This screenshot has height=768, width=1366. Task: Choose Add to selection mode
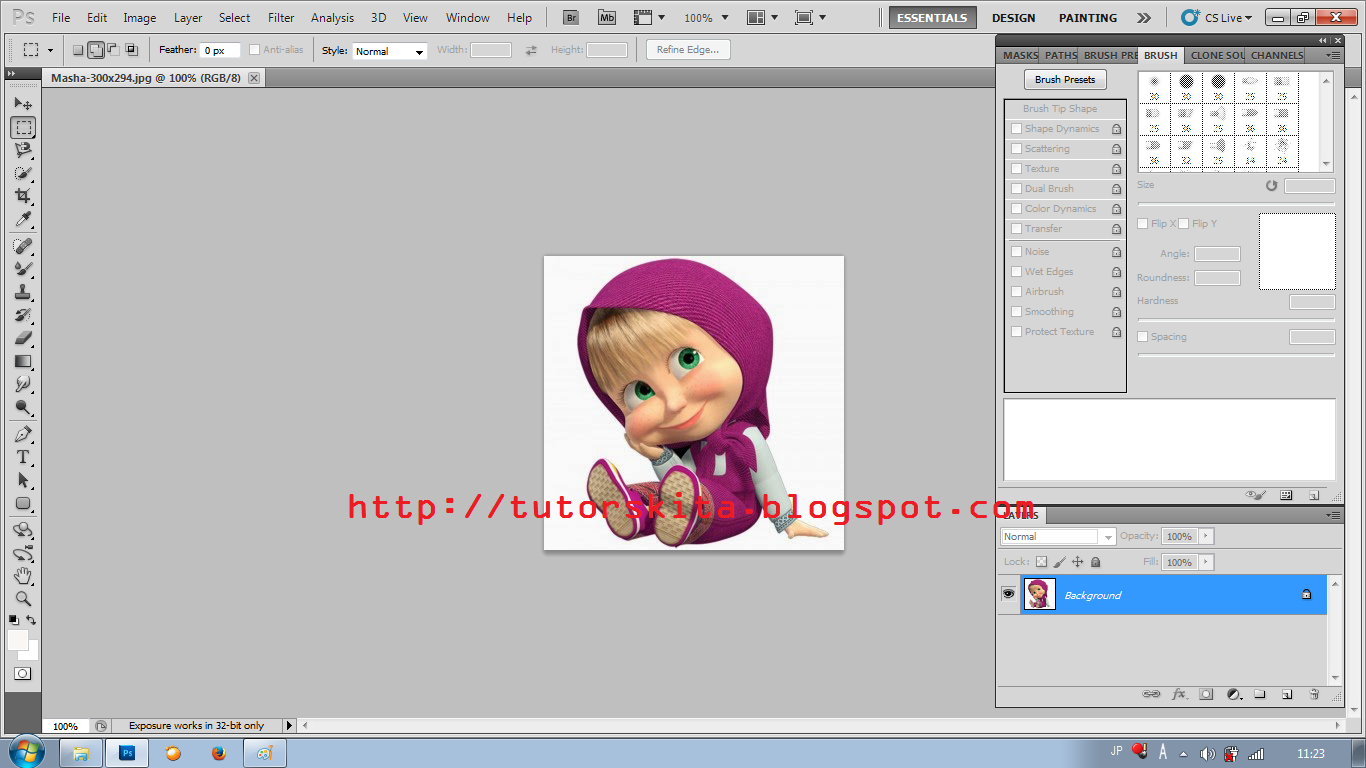click(96, 50)
